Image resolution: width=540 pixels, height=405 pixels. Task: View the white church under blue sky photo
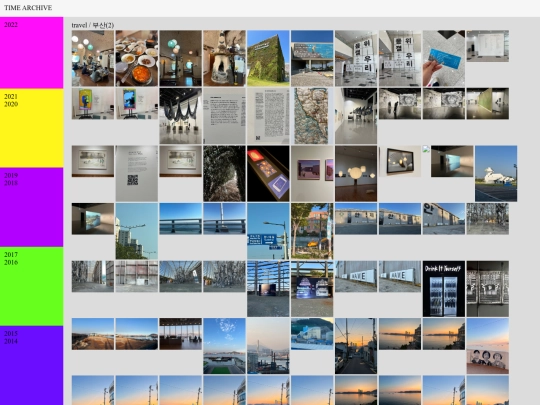tap(496, 173)
